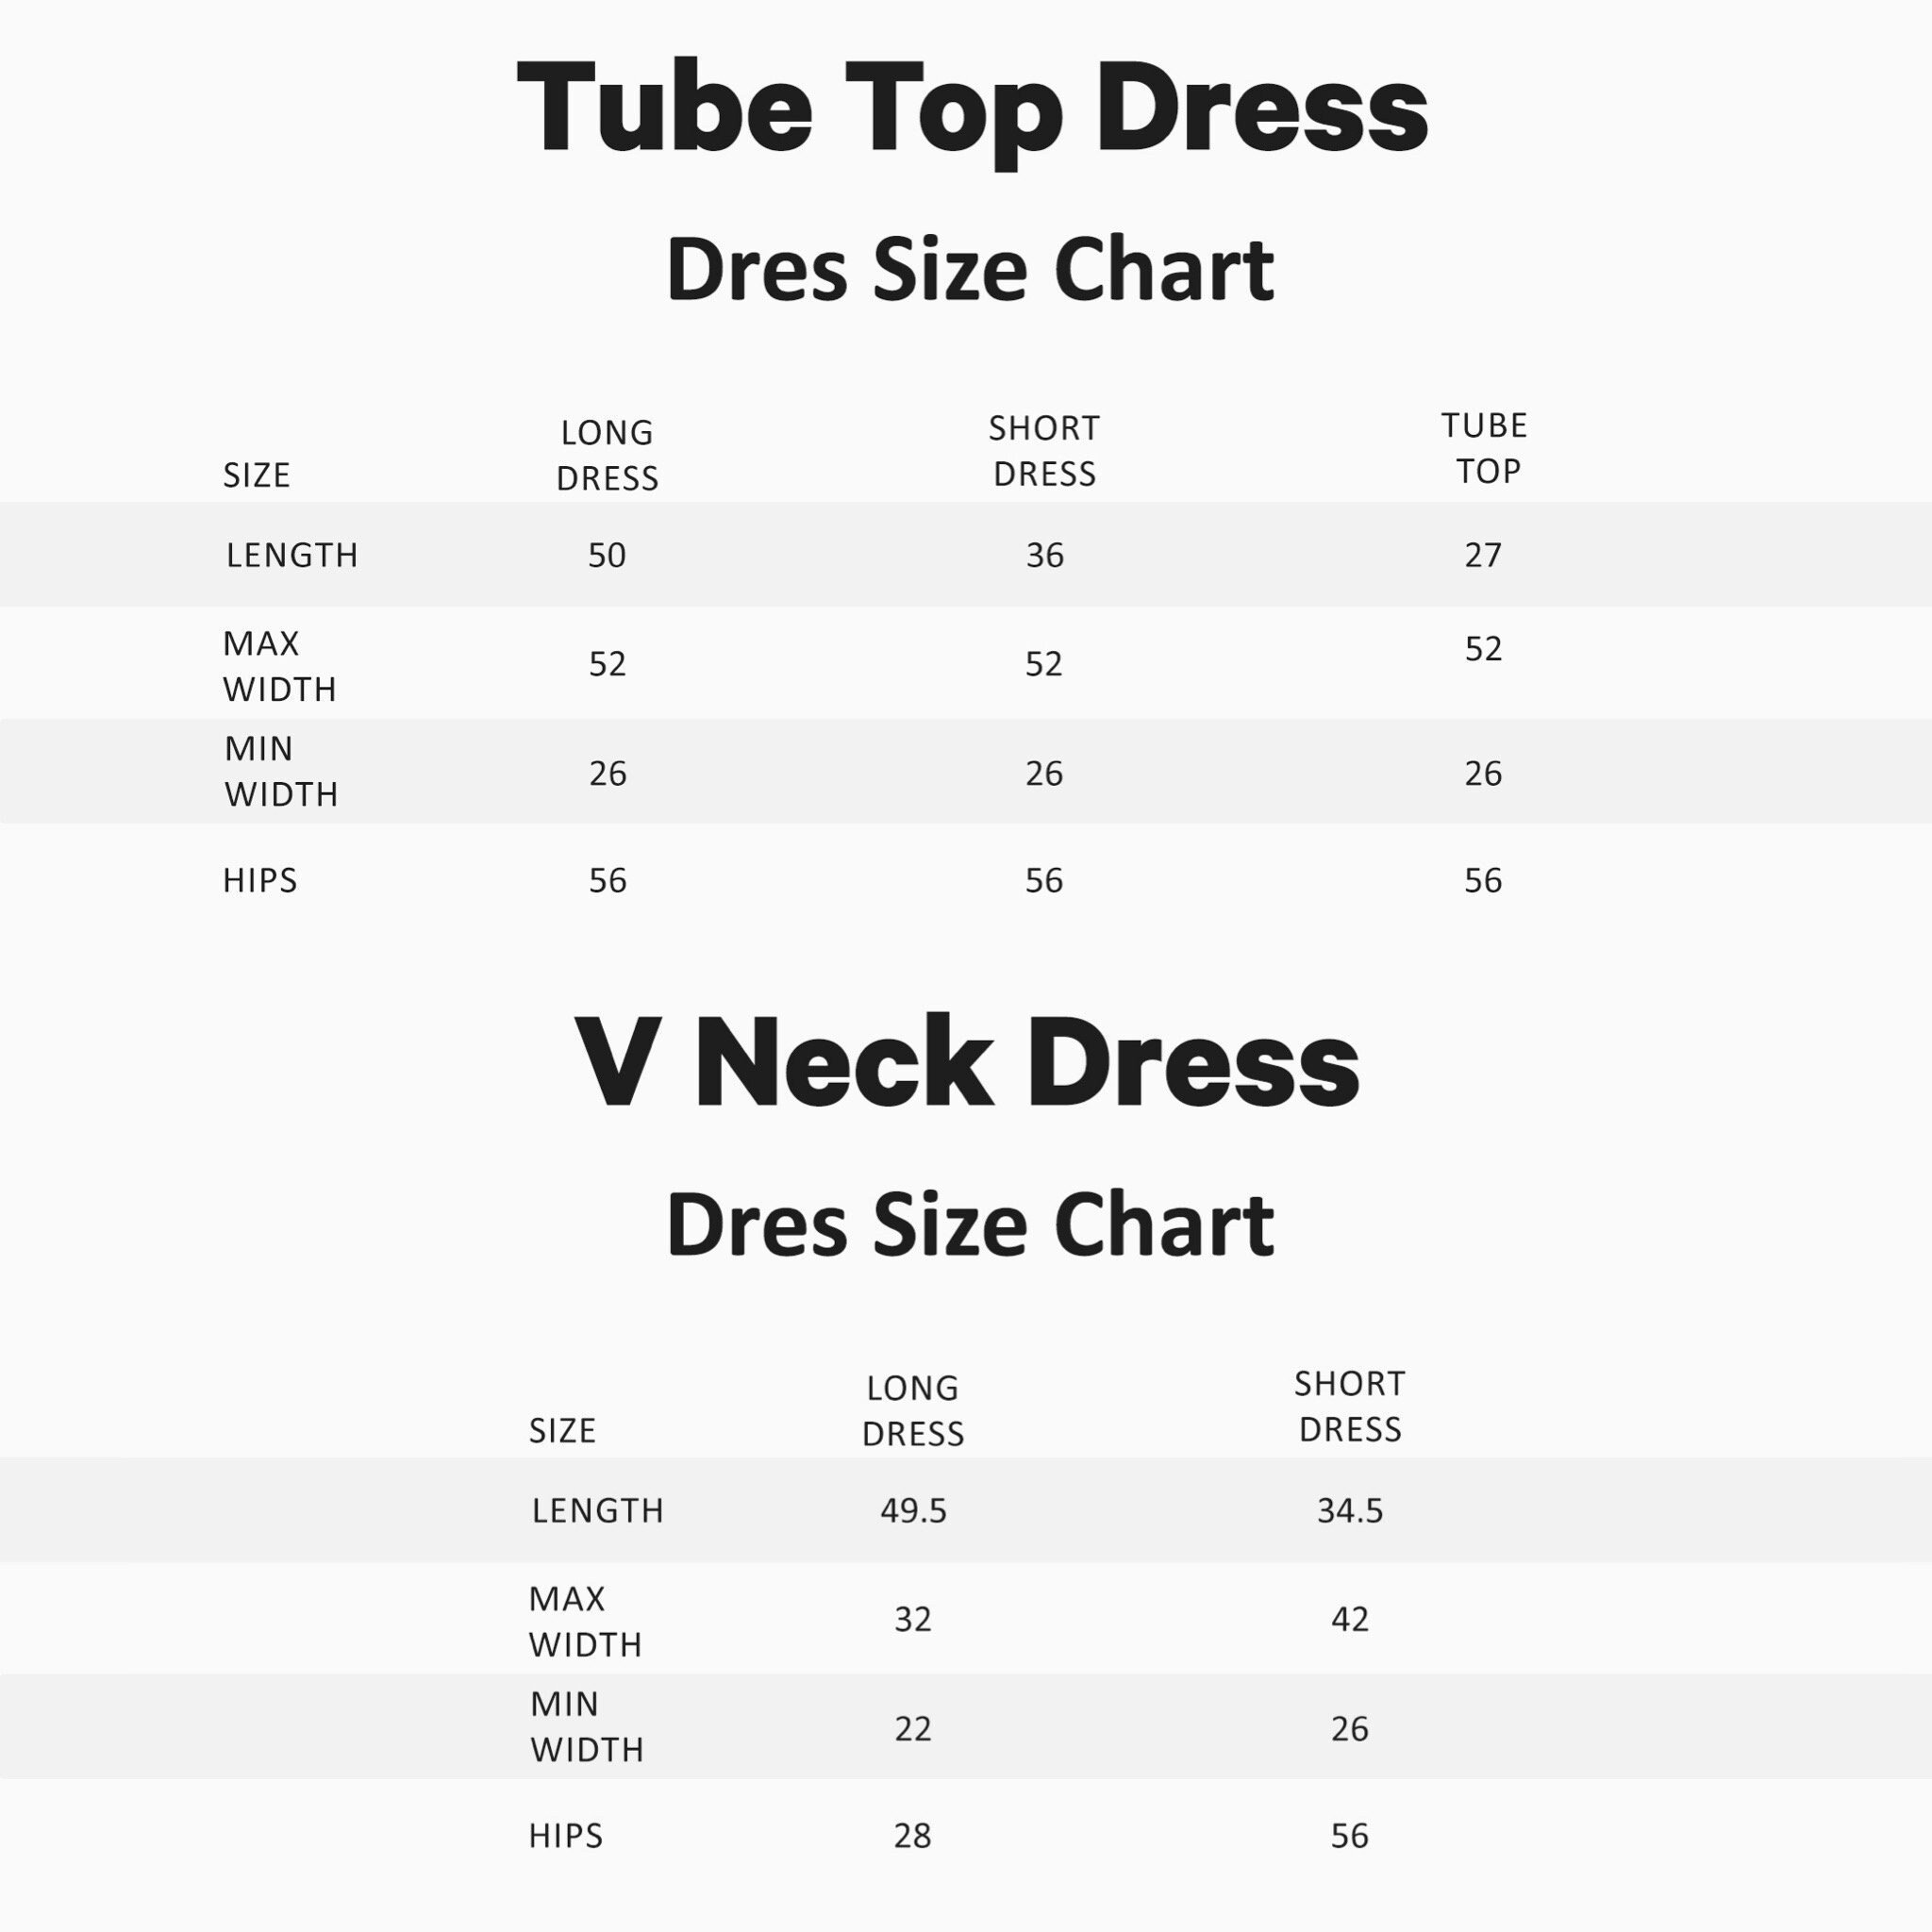
Task: Click the V Neck table's LENGTH row label
Action: click(598, 1510)
